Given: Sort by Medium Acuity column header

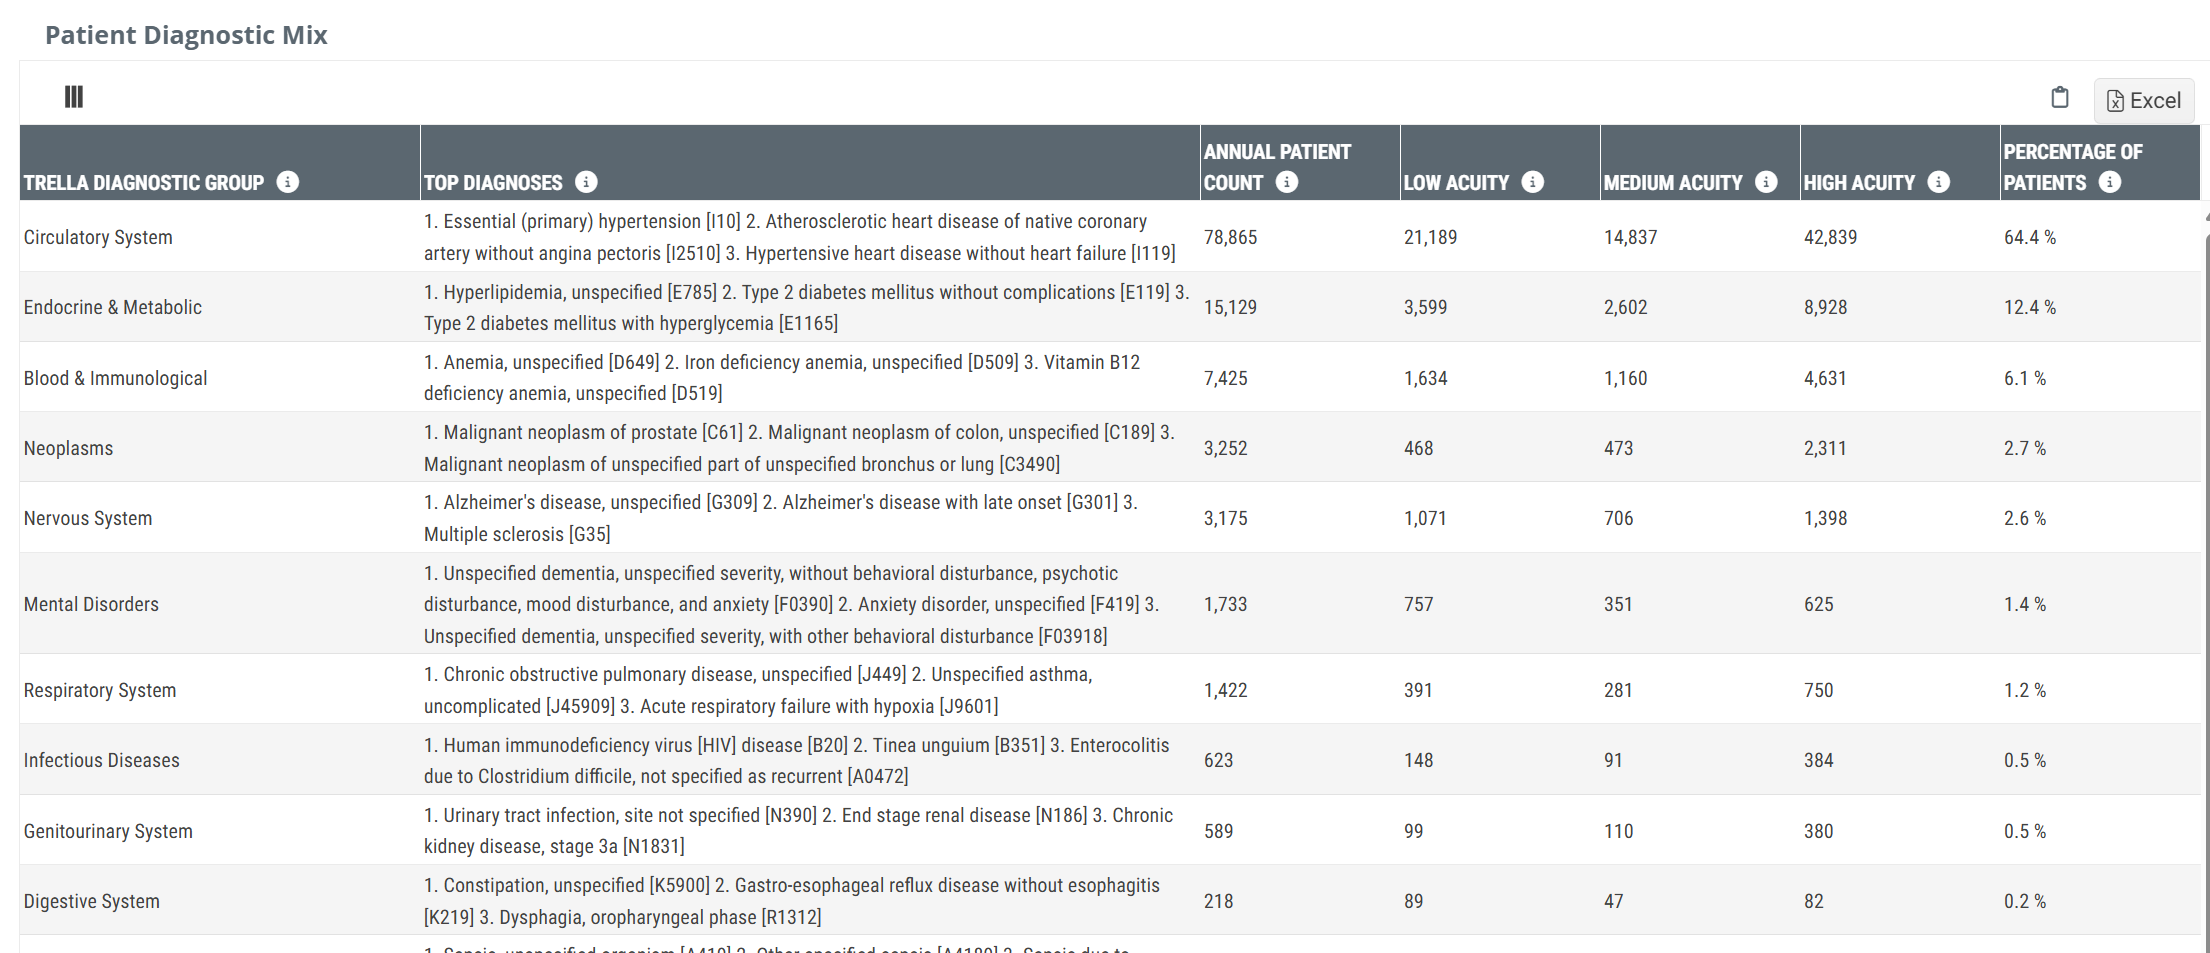Looking at the screenshot, I should (x=1673, y=183).
